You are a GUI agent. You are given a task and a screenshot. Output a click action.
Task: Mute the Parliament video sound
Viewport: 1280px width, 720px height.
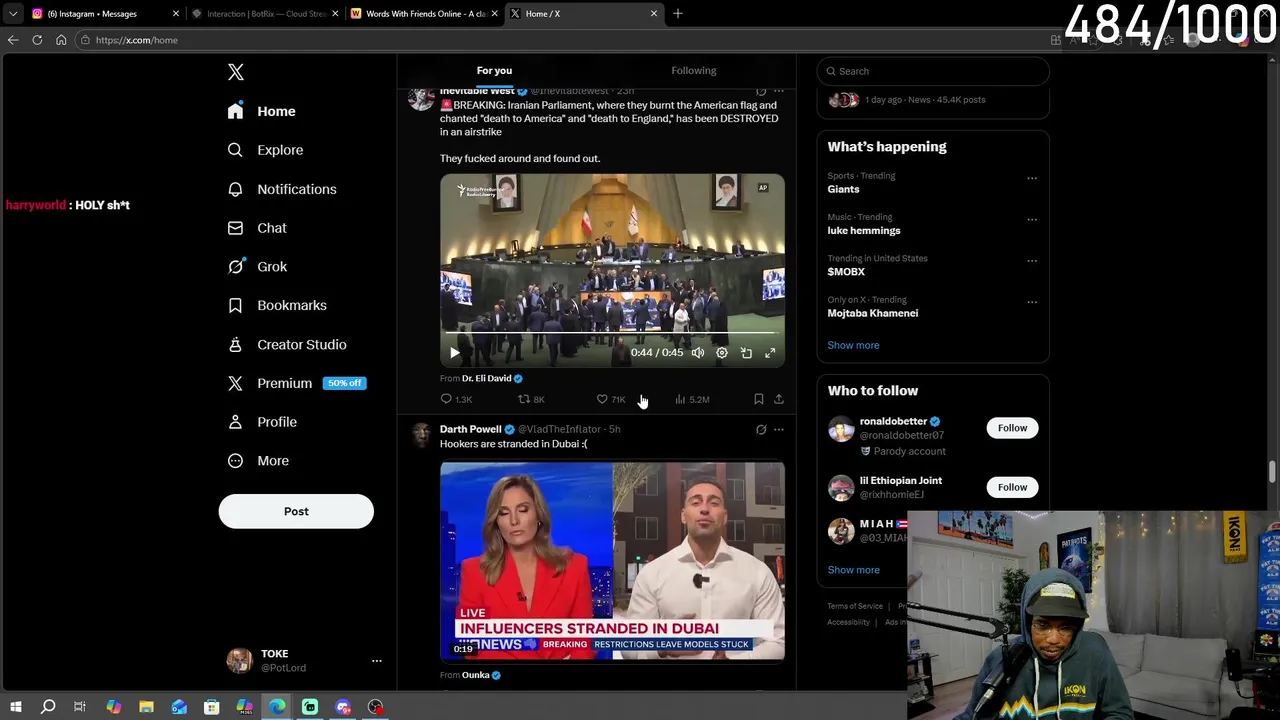pos(698,353)
